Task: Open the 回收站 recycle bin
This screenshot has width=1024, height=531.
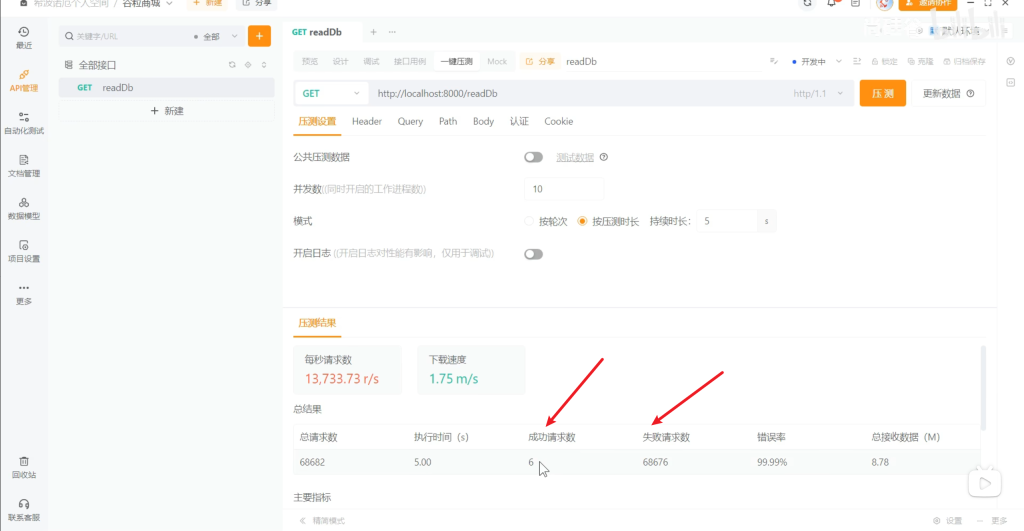Action: 23,467
